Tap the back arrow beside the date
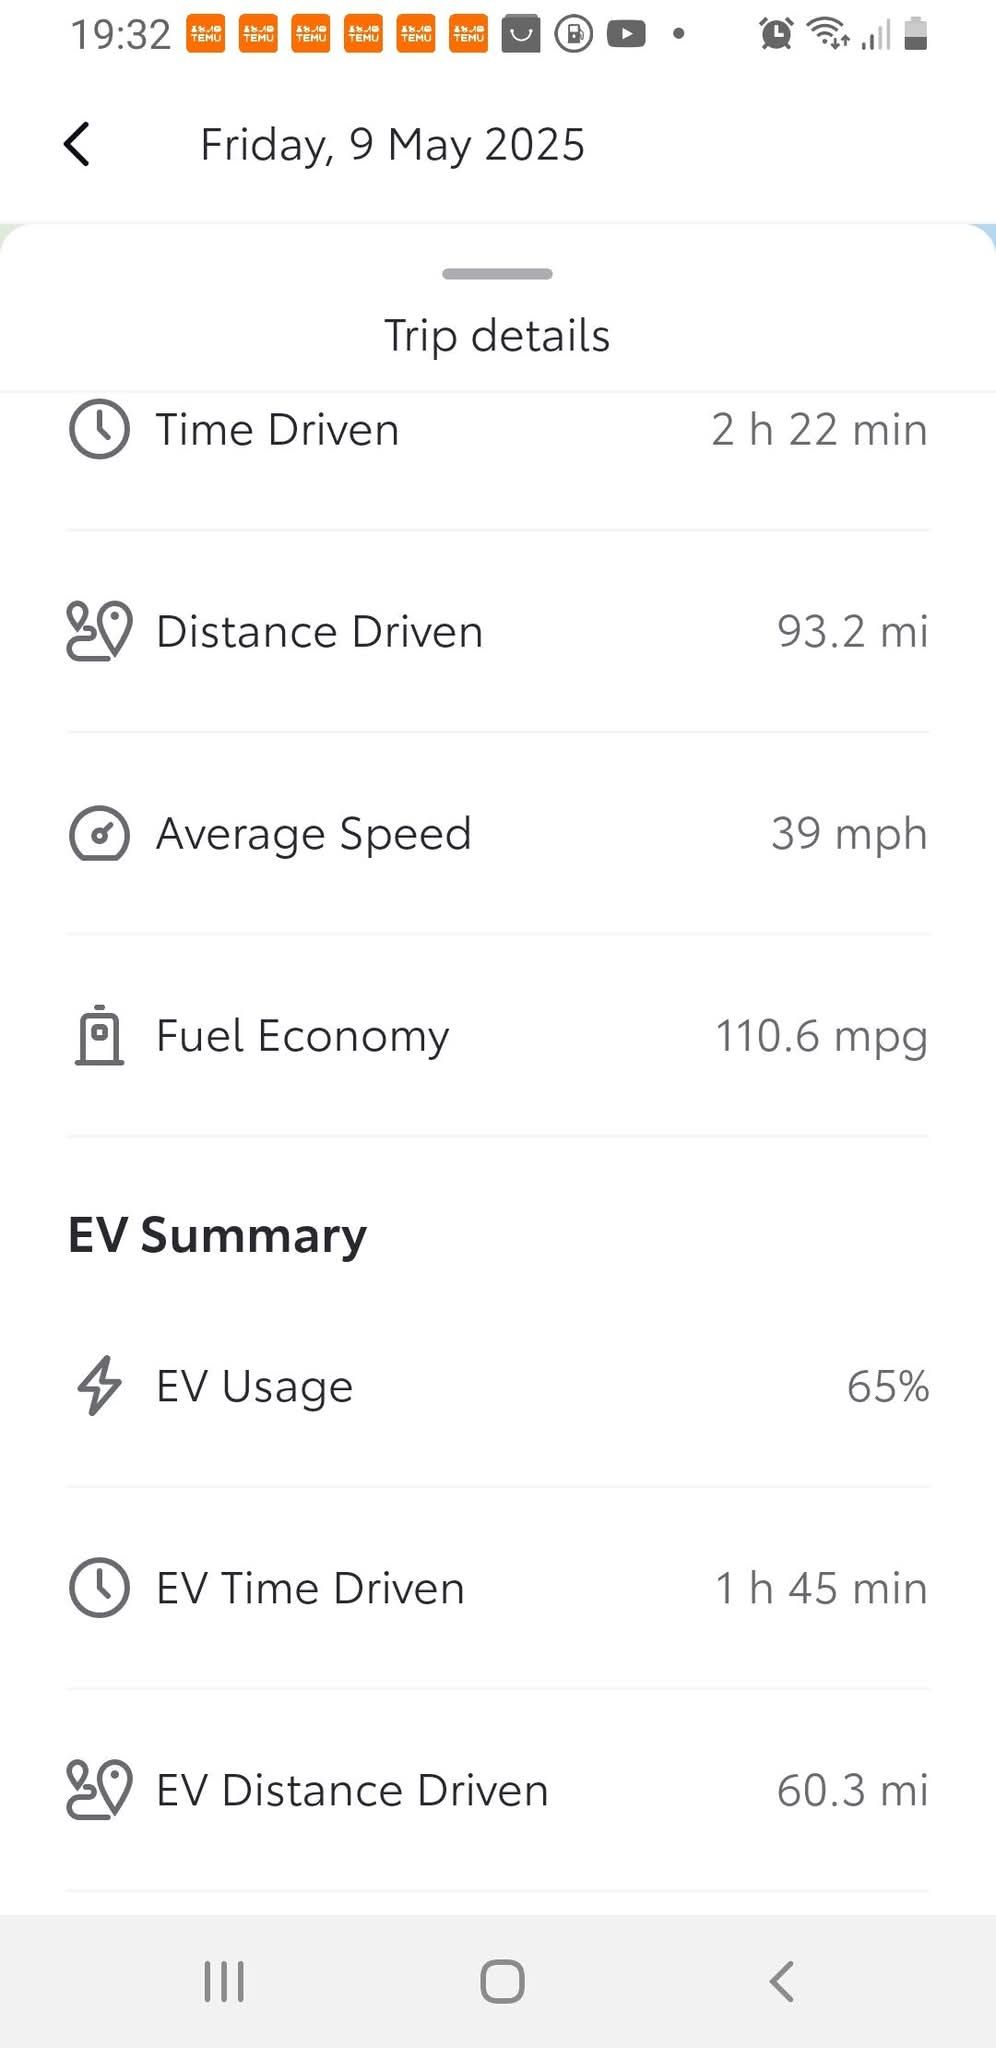 pos(77,144)
